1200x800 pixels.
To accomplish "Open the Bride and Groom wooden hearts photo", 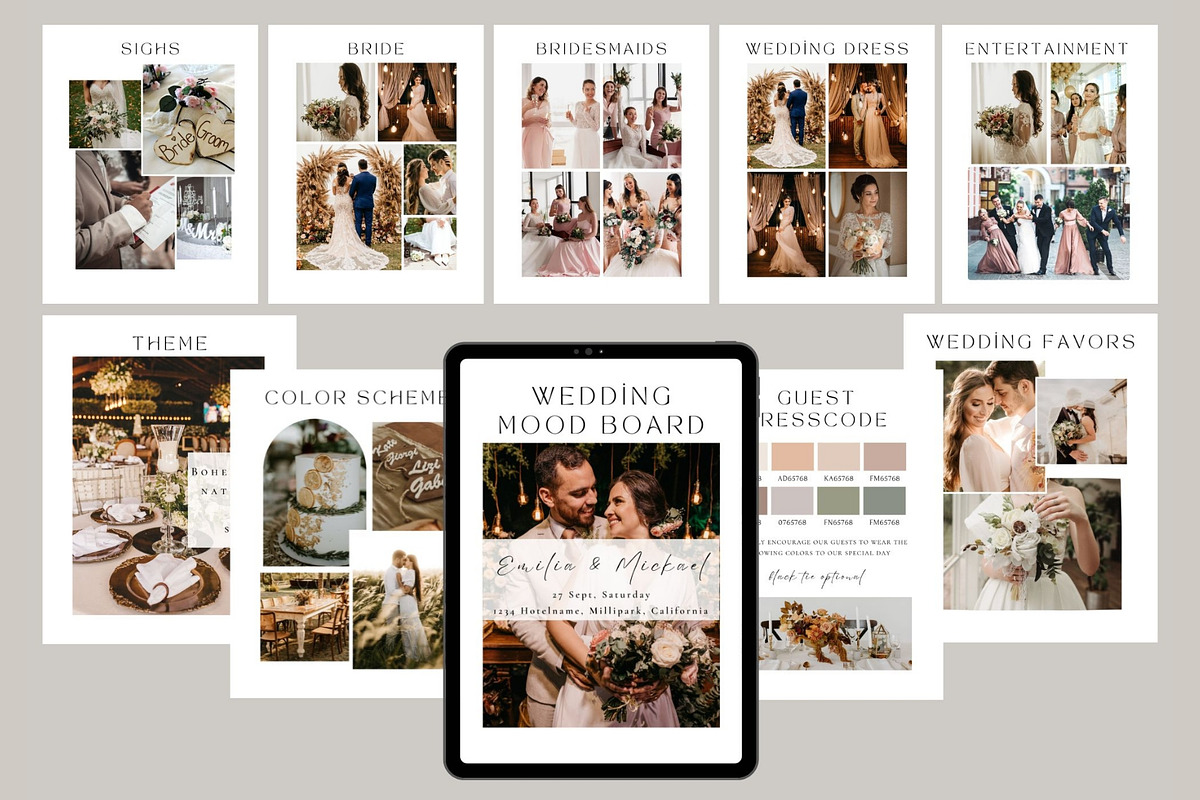I will [188, 120].
